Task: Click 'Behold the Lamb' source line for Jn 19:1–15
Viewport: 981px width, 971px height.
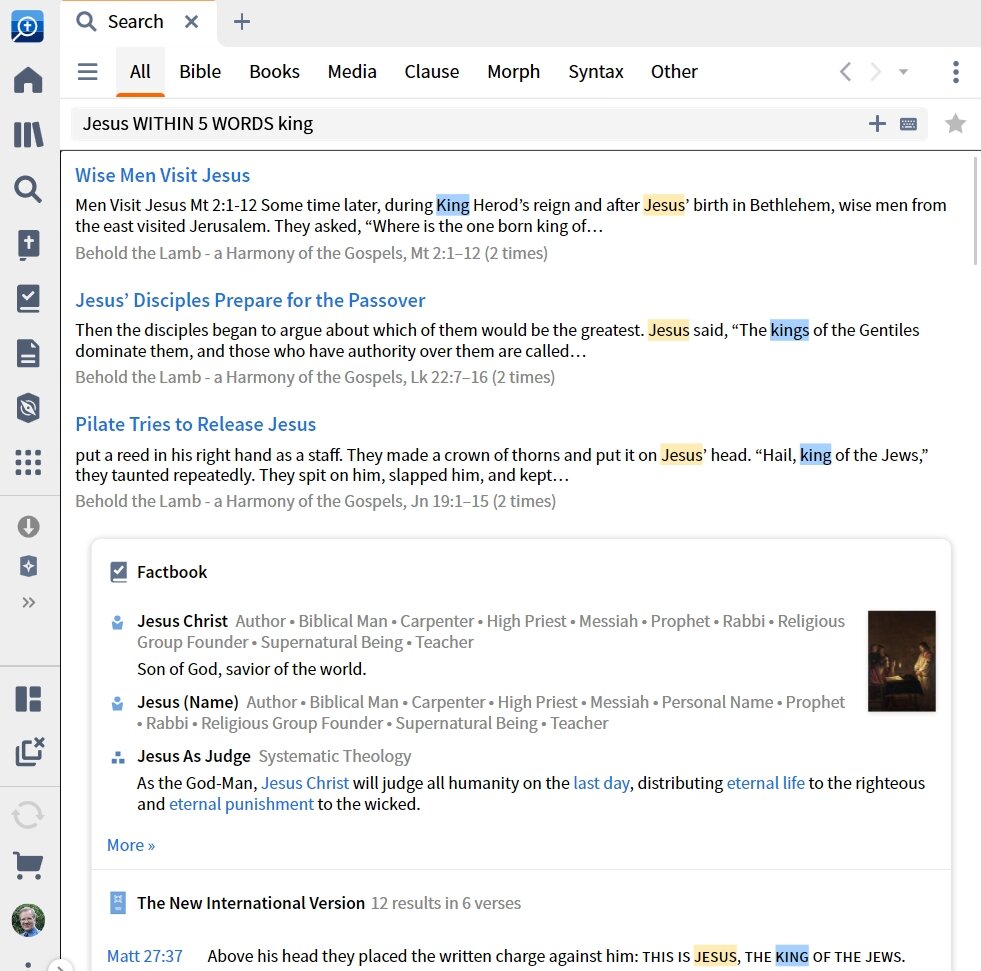Action: [315, 501]
